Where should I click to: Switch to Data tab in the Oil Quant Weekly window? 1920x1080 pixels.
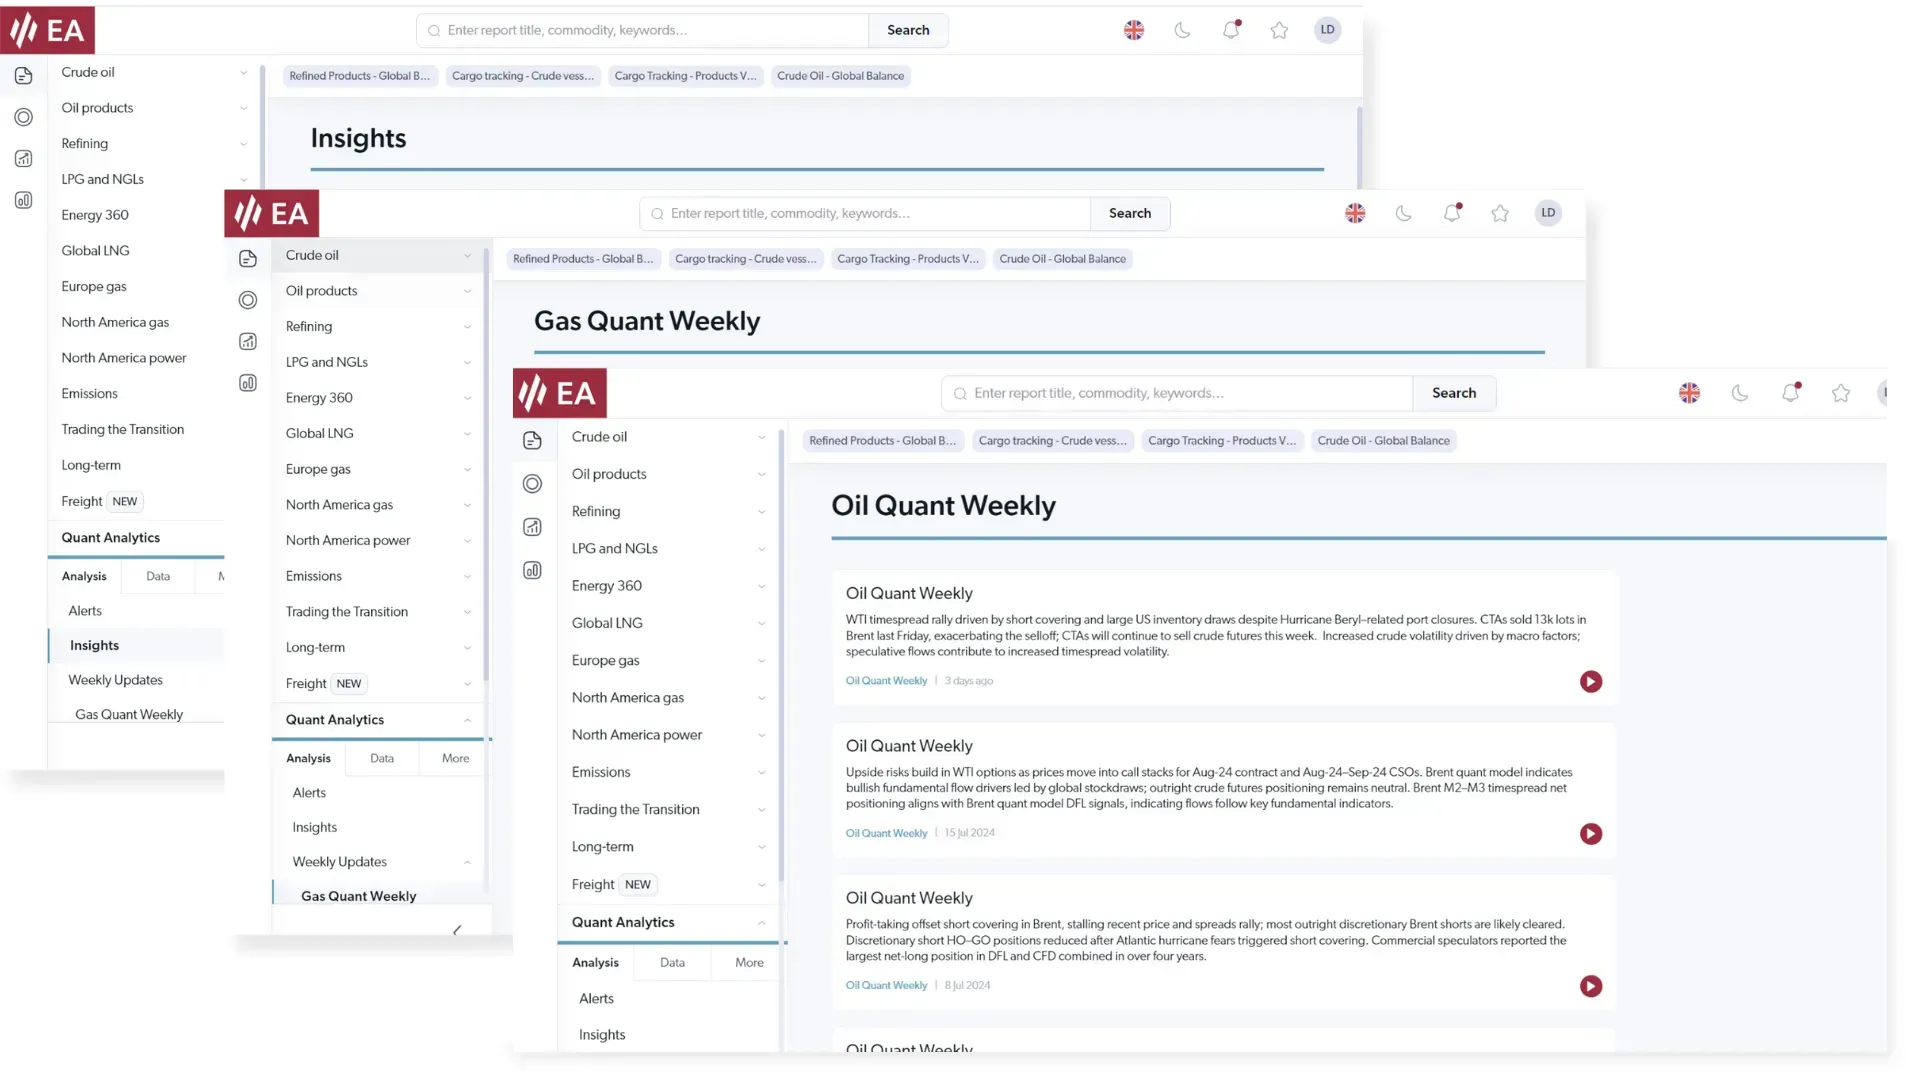(673, 963)
